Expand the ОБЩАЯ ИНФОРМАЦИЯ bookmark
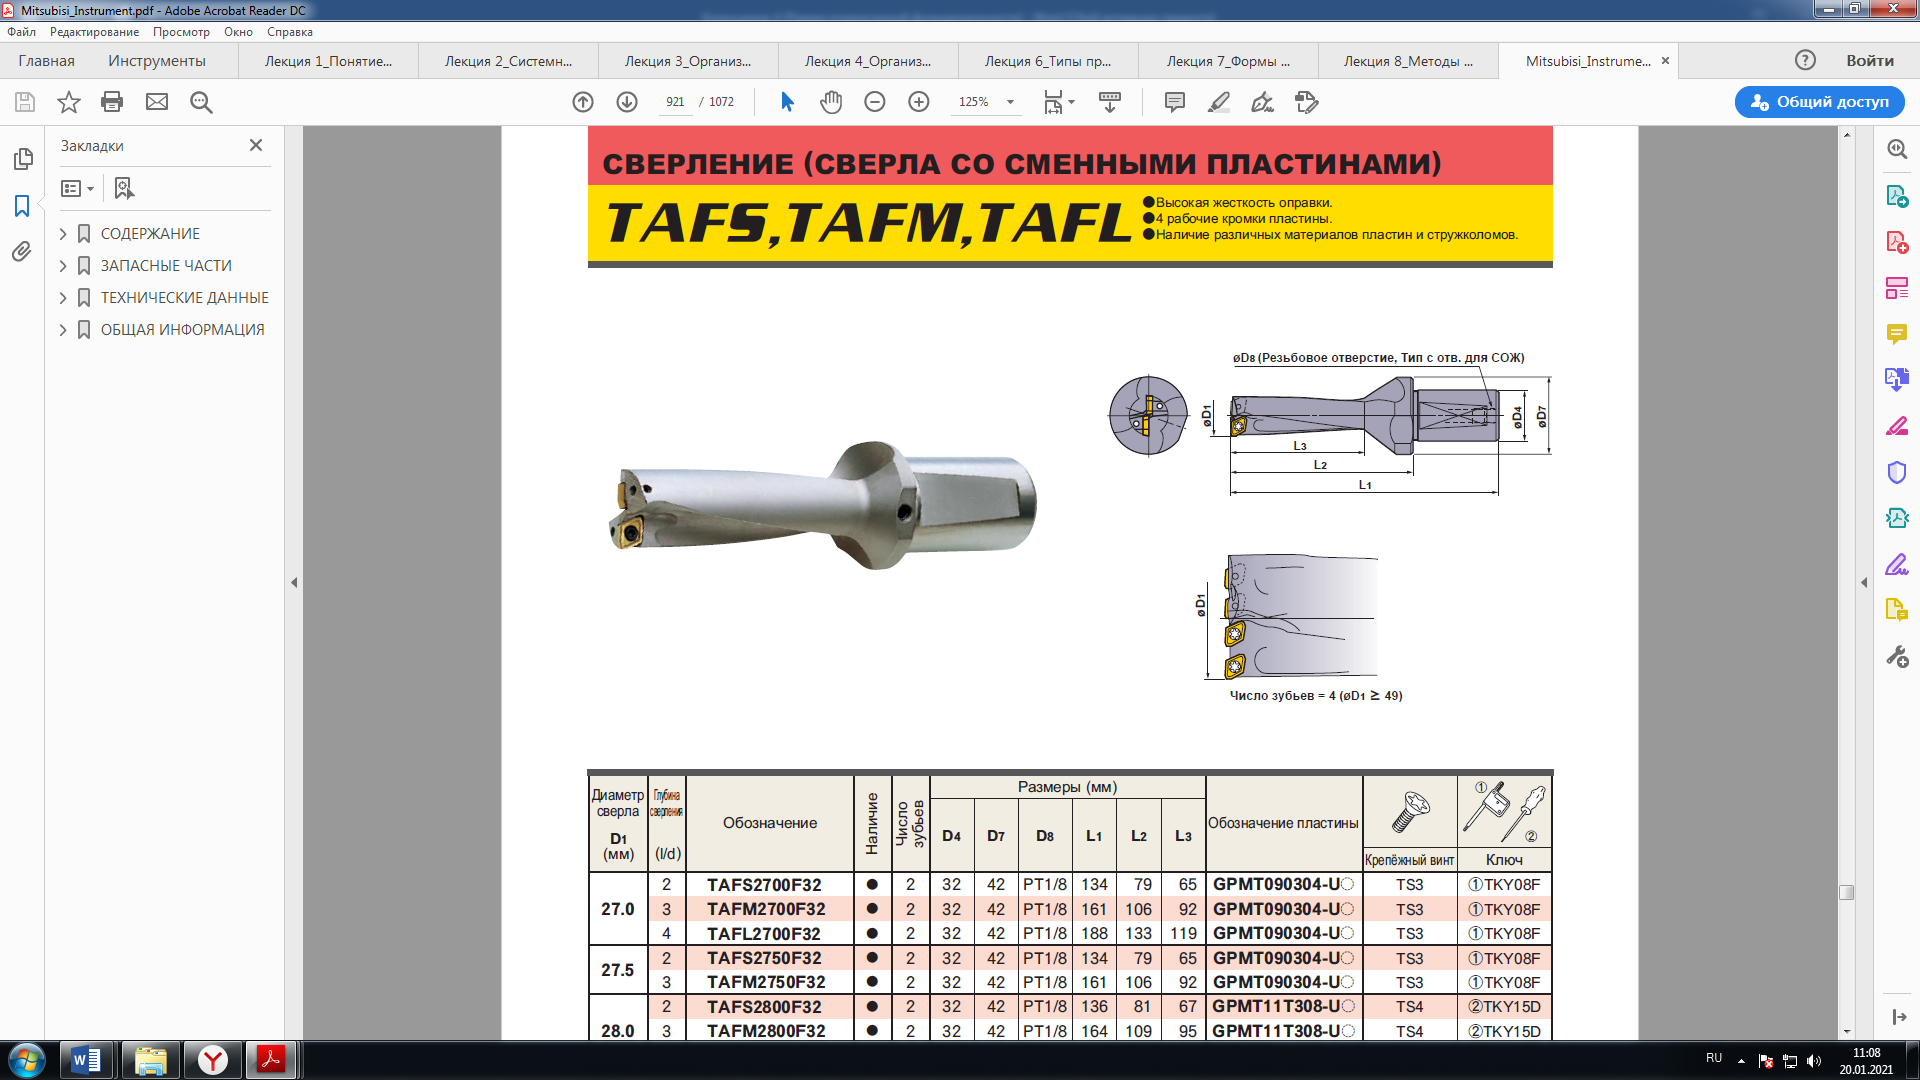Image resolution: width=1920 pixels, height=1080 pixels. point(63,330)
